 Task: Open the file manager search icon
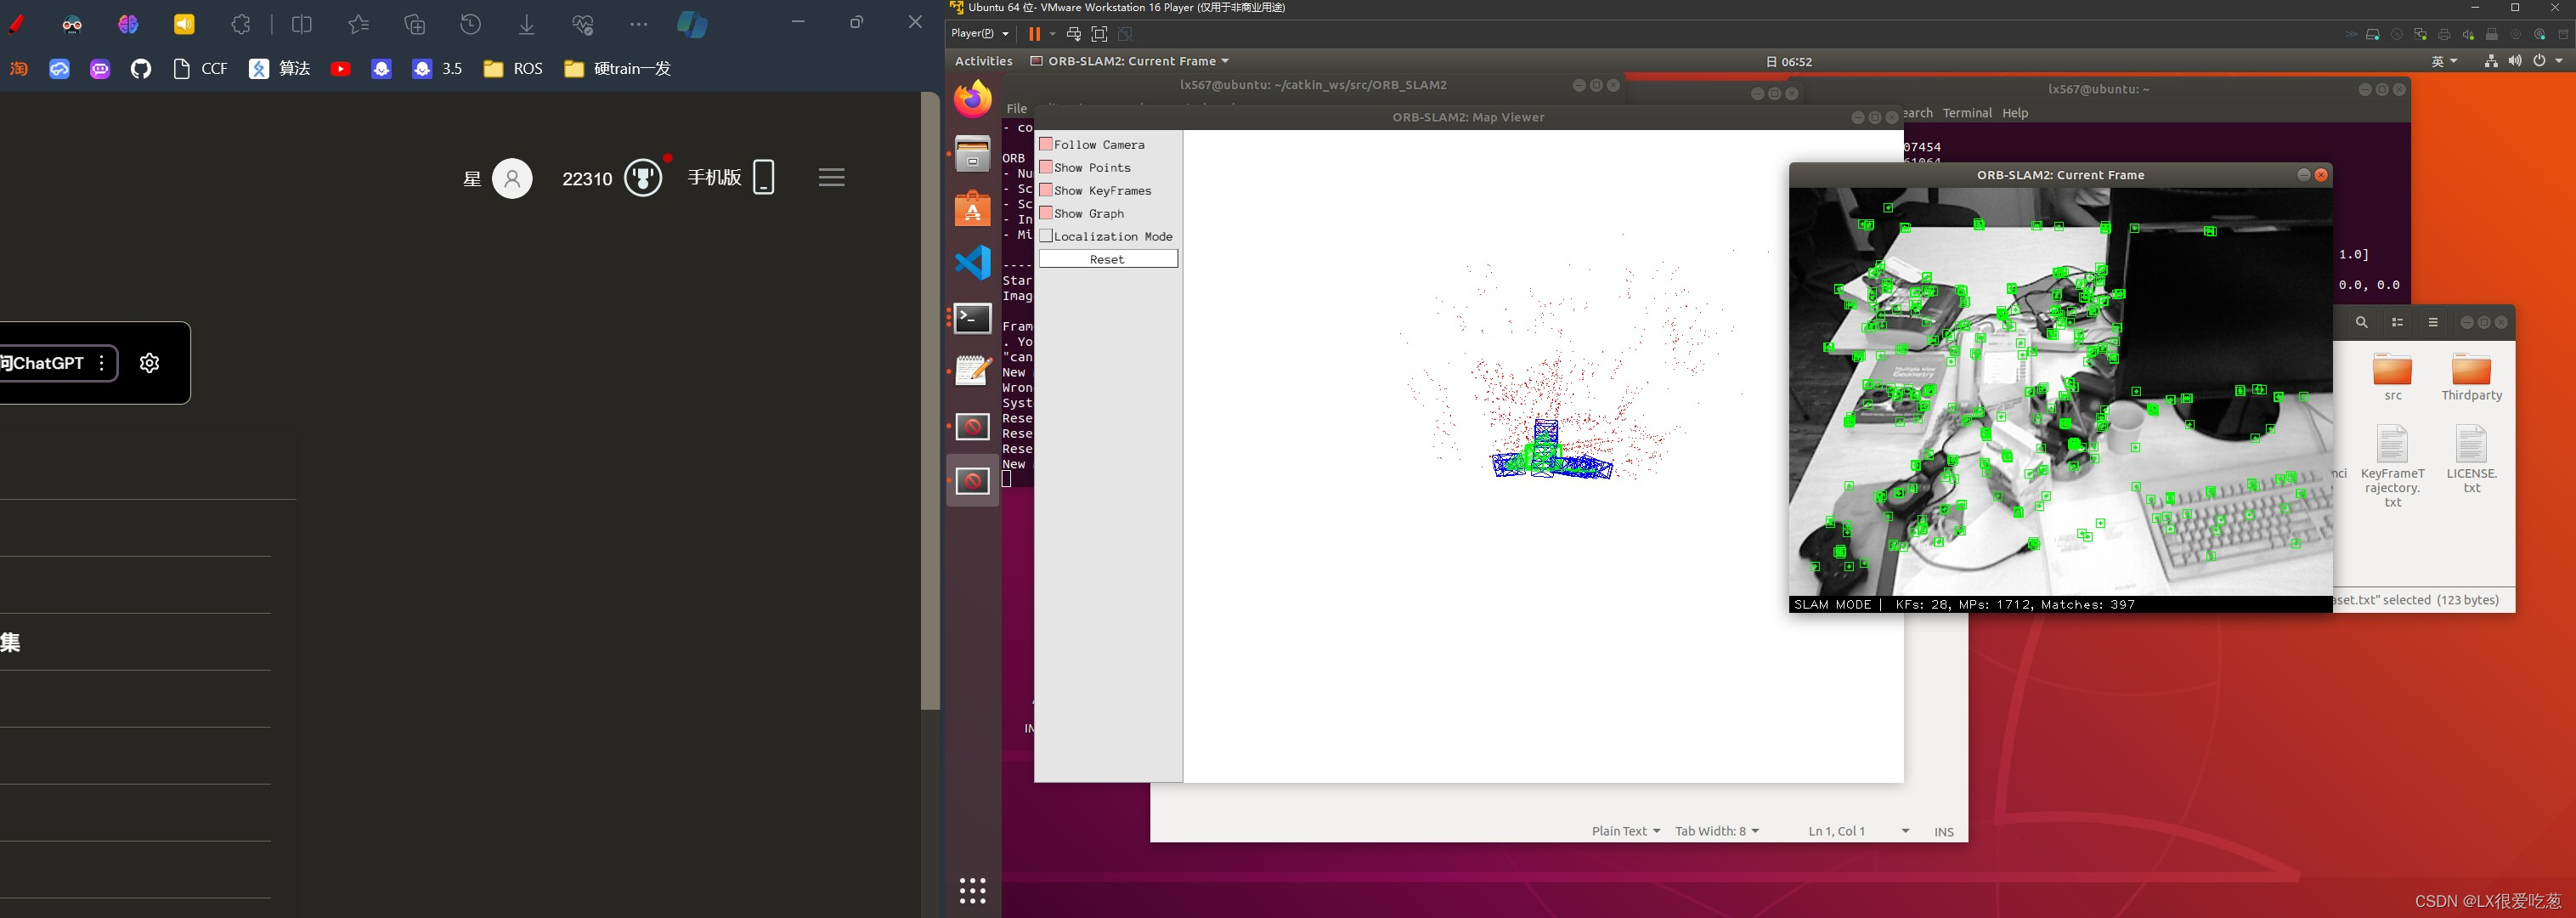(x=2361, y=322)
